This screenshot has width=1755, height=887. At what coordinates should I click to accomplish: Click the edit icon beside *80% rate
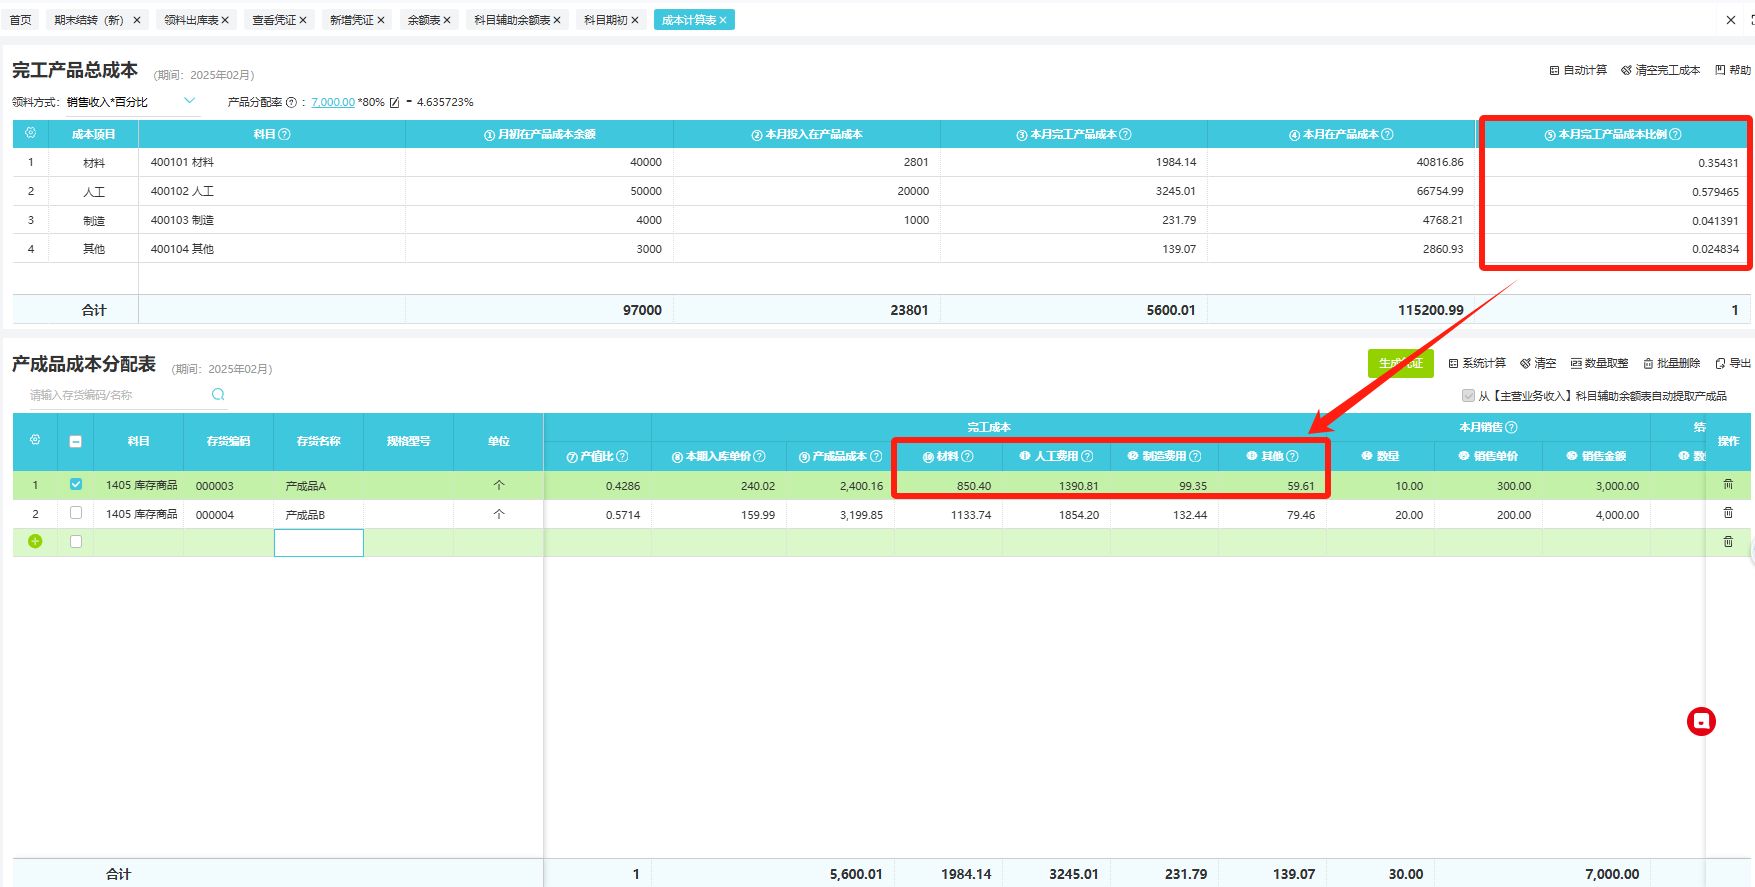pos(394,103)
